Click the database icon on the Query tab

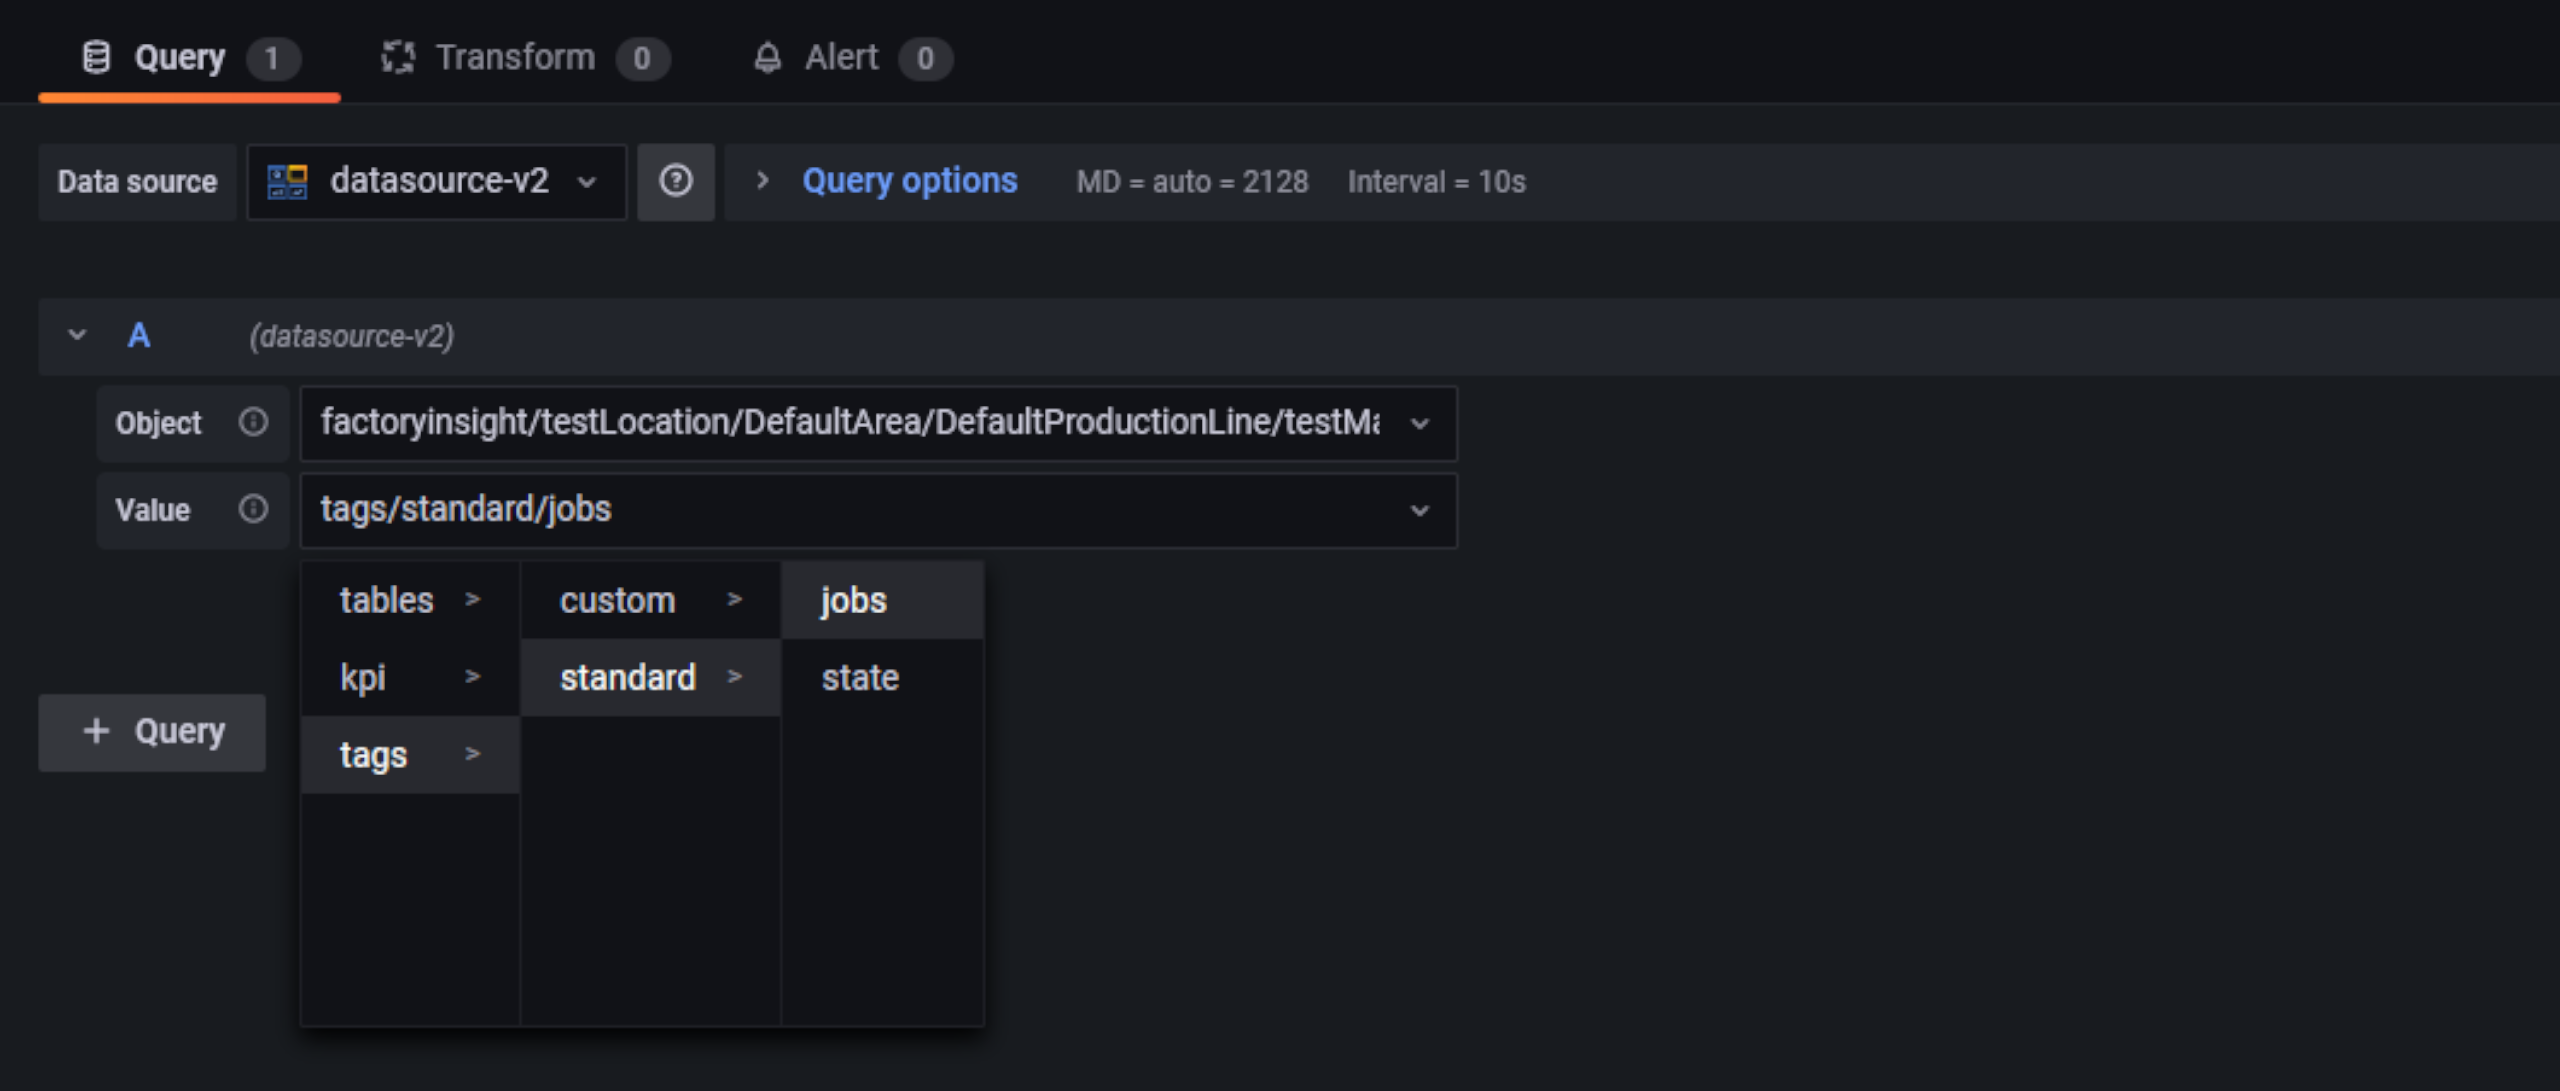95,57
